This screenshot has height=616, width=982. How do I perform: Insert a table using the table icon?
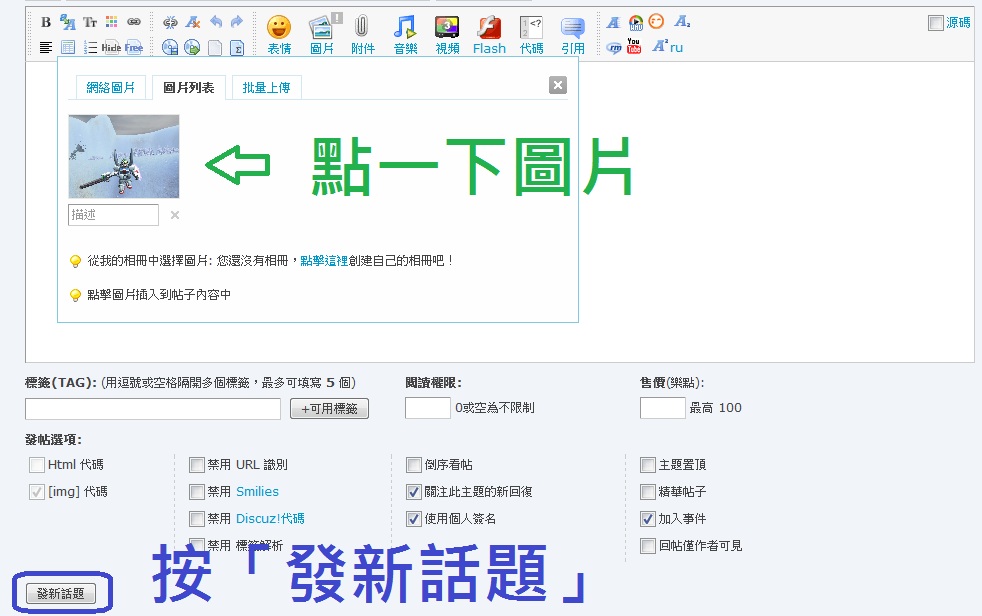pyautogui.click(x=68, y=48)
